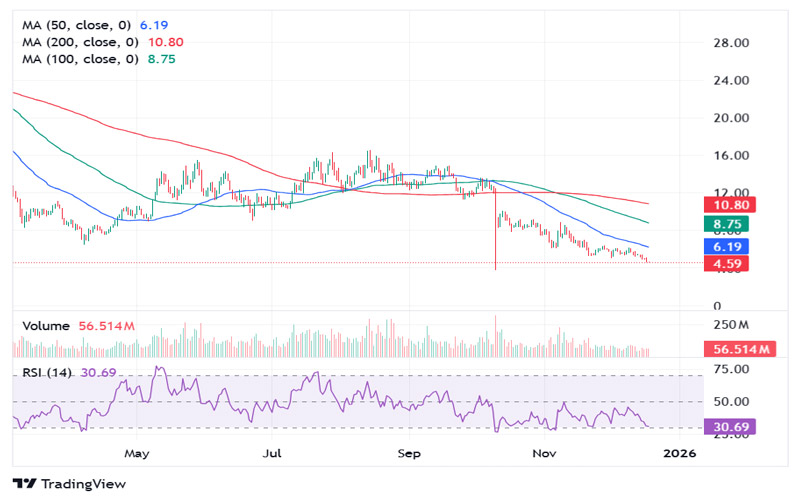Image resolution: width=800 pixels, height=500 pixels.
Task: Click the 2026 label on time axis
Action: [x=679, y=453]
